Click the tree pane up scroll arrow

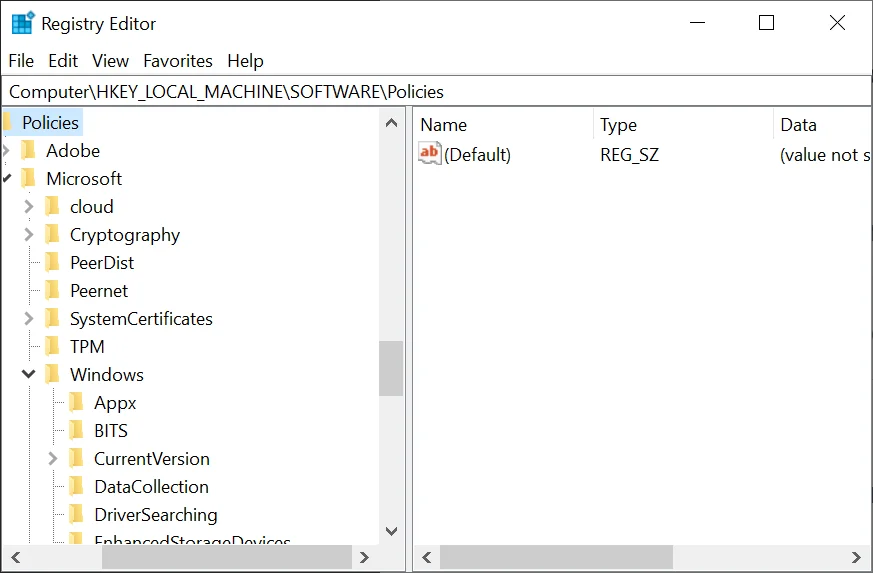pos(391,123)
